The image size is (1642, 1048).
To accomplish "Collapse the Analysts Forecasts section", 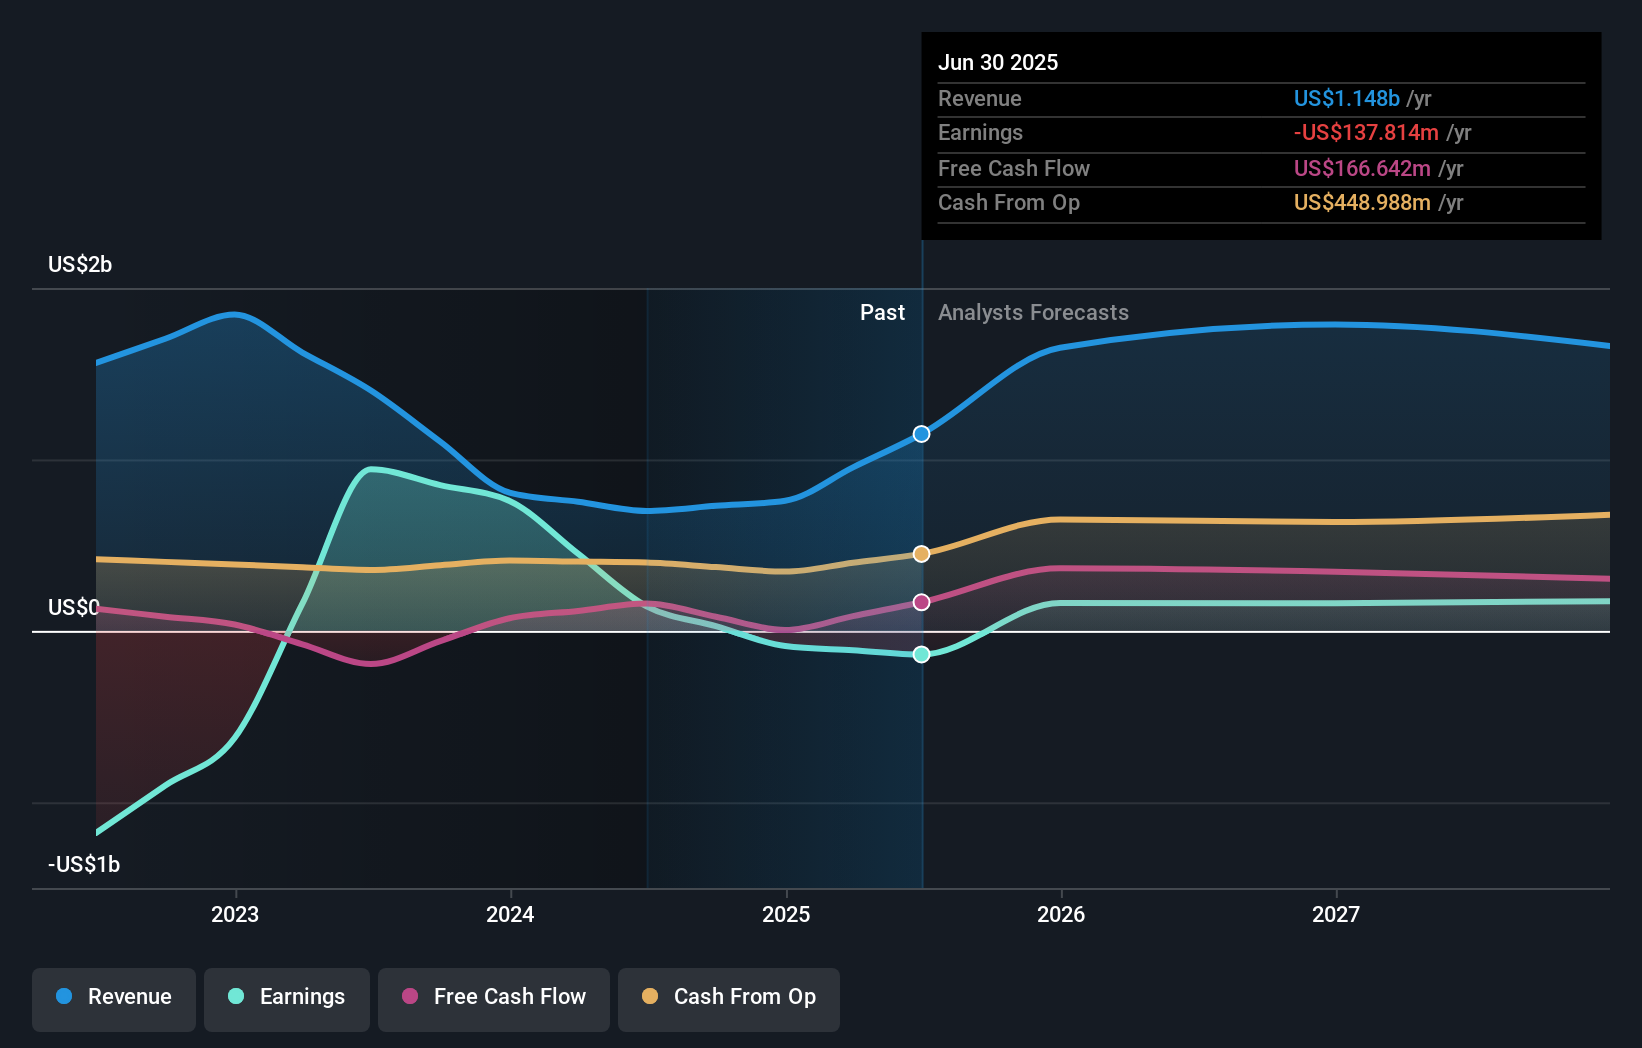I will point(1034,313).
